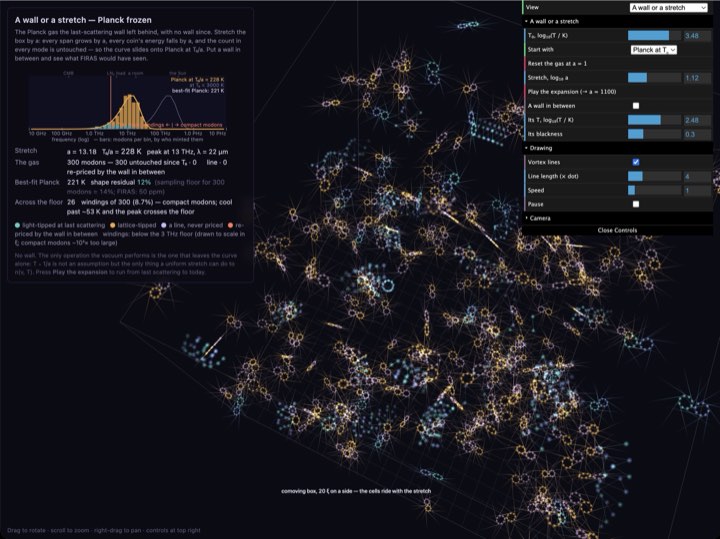Adjust the 'Its blackness' slider

[654, 134]
